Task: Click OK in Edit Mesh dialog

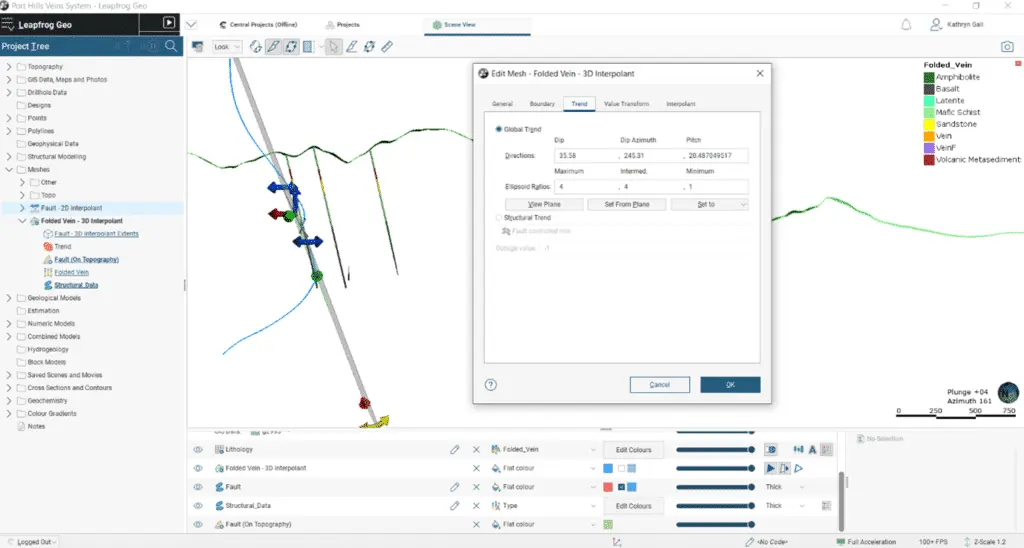Action: 730,385
